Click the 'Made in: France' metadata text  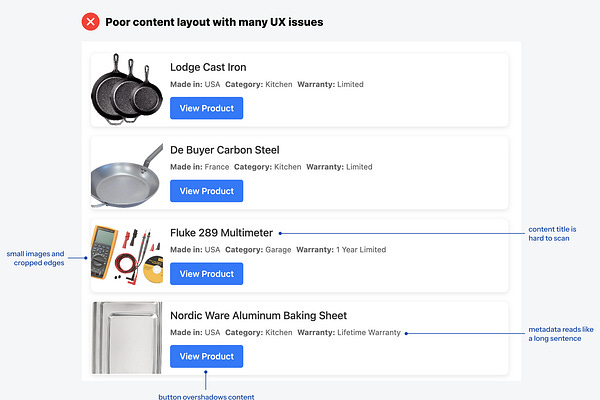(200, 167)
